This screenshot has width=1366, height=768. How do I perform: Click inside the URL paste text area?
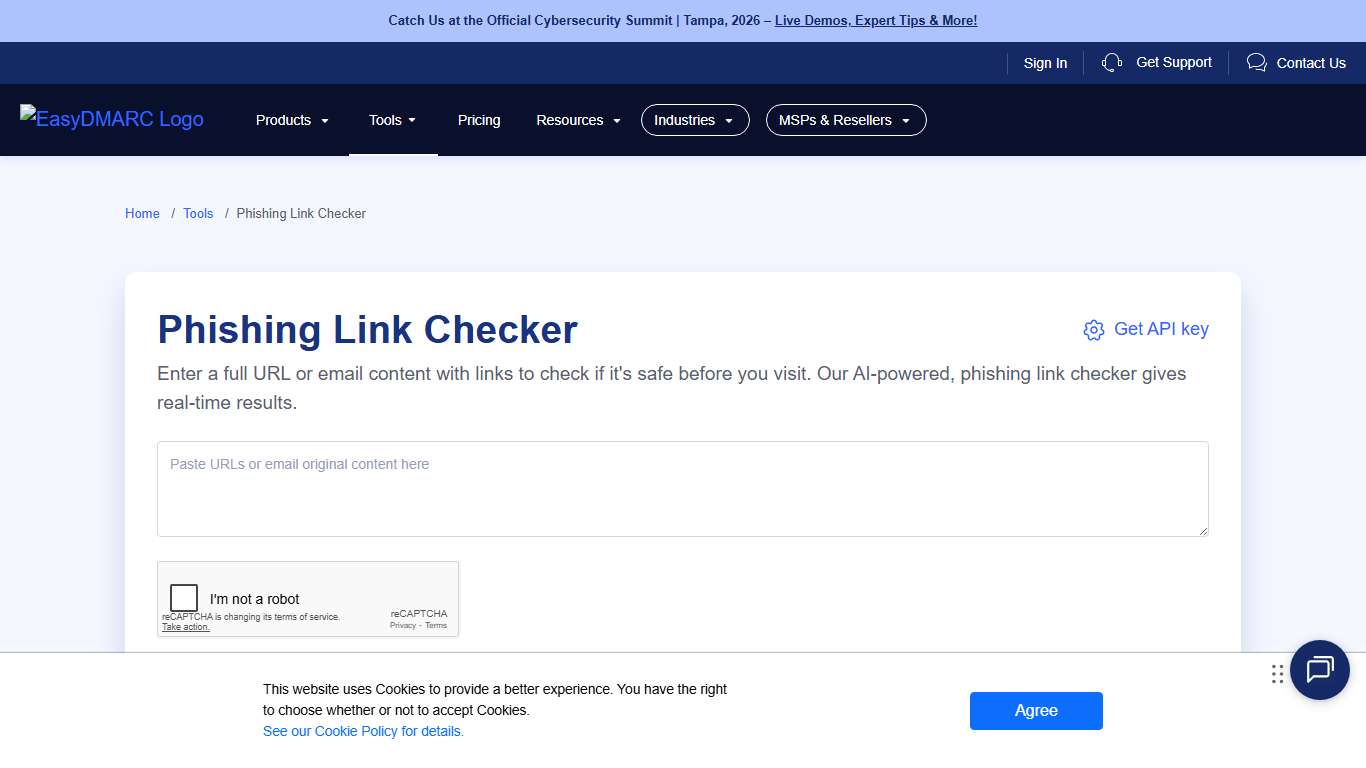[683, 489]
